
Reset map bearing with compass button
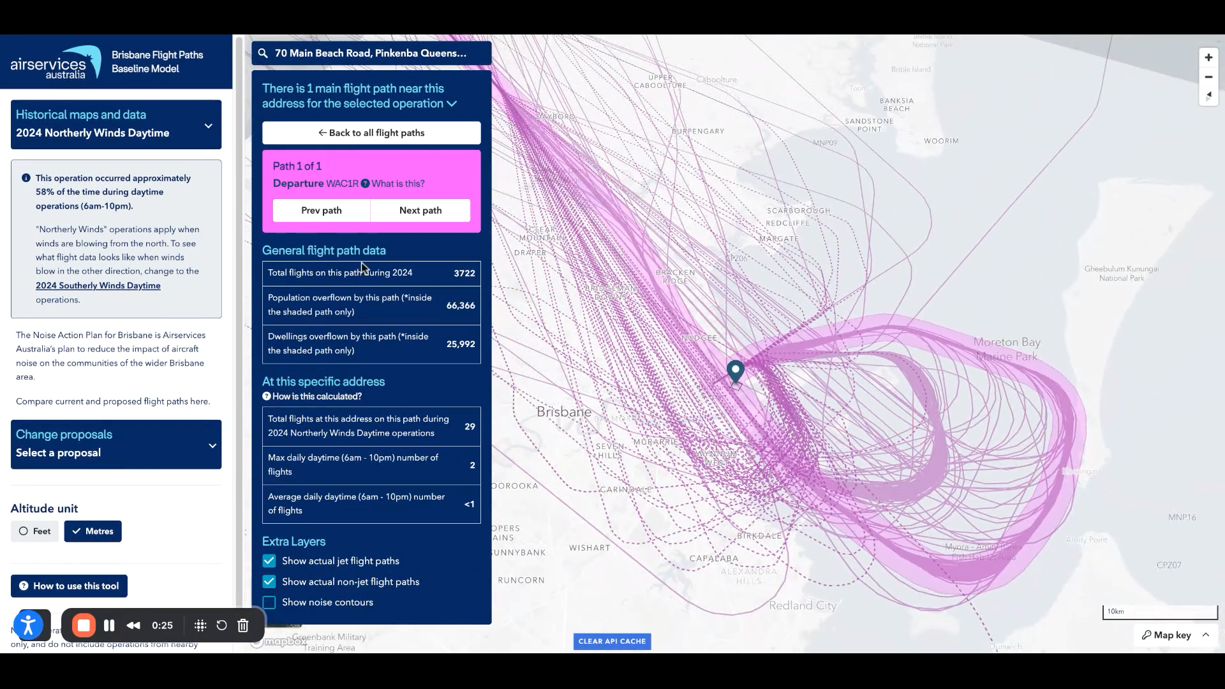click(1208, 96)
